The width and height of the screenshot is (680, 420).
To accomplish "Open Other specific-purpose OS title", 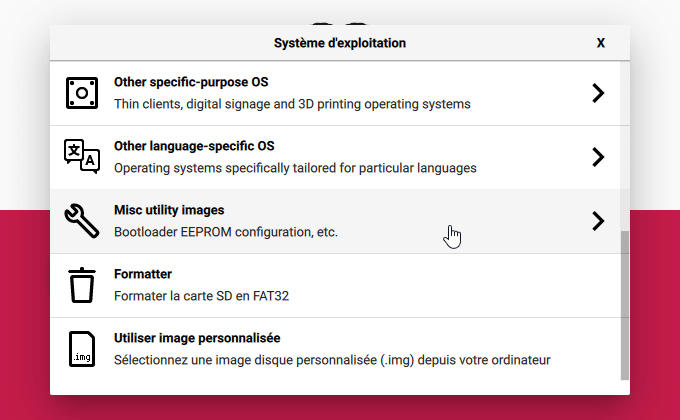I will click(x=191, y=82).
